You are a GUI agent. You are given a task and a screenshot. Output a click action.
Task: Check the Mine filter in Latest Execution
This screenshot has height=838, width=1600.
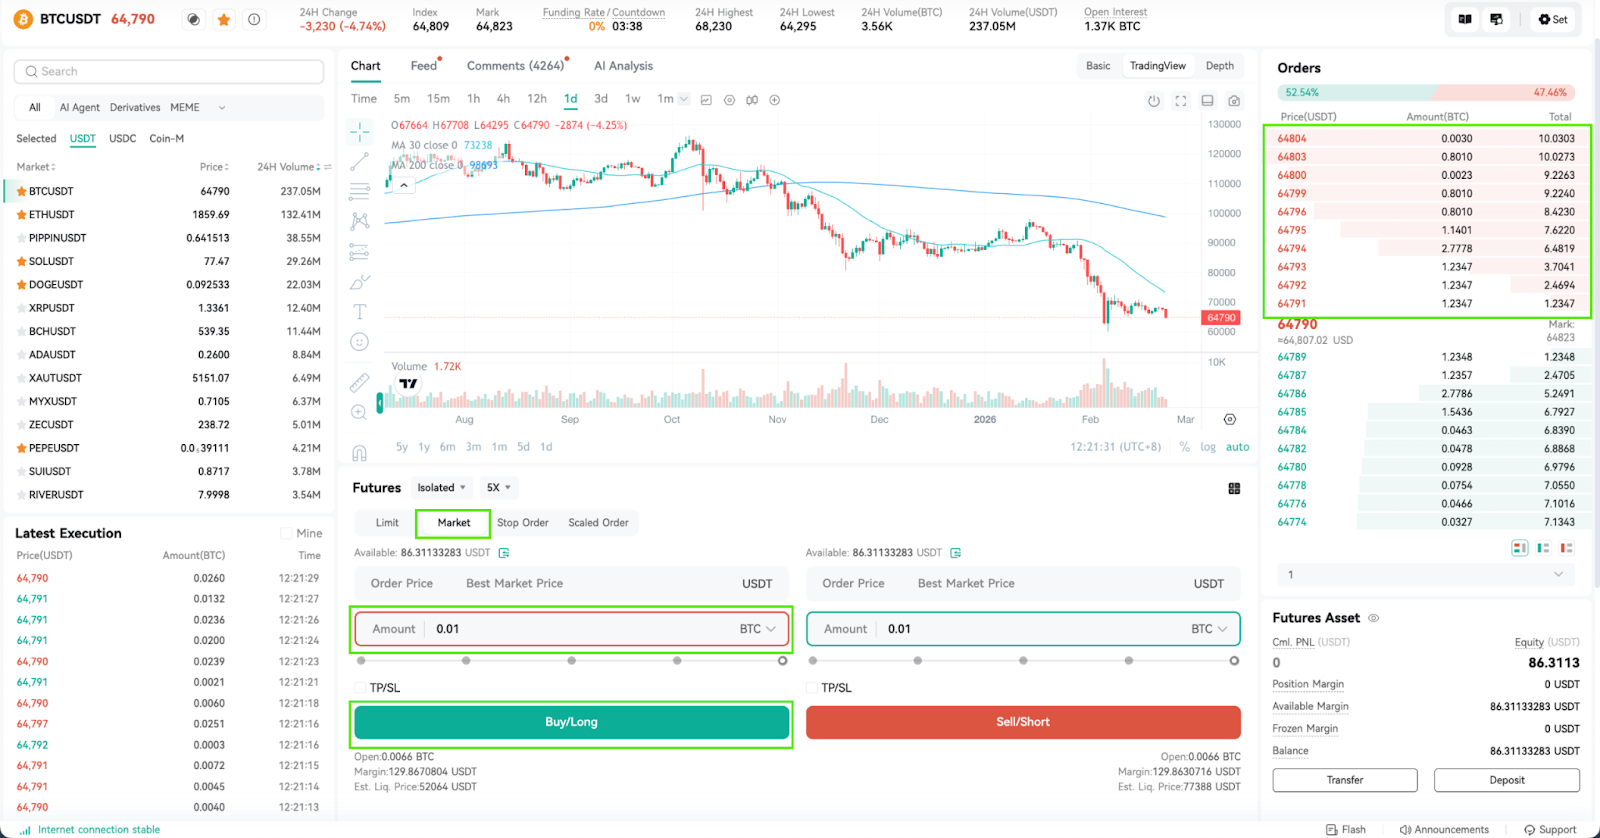click(x=286, y=533)
